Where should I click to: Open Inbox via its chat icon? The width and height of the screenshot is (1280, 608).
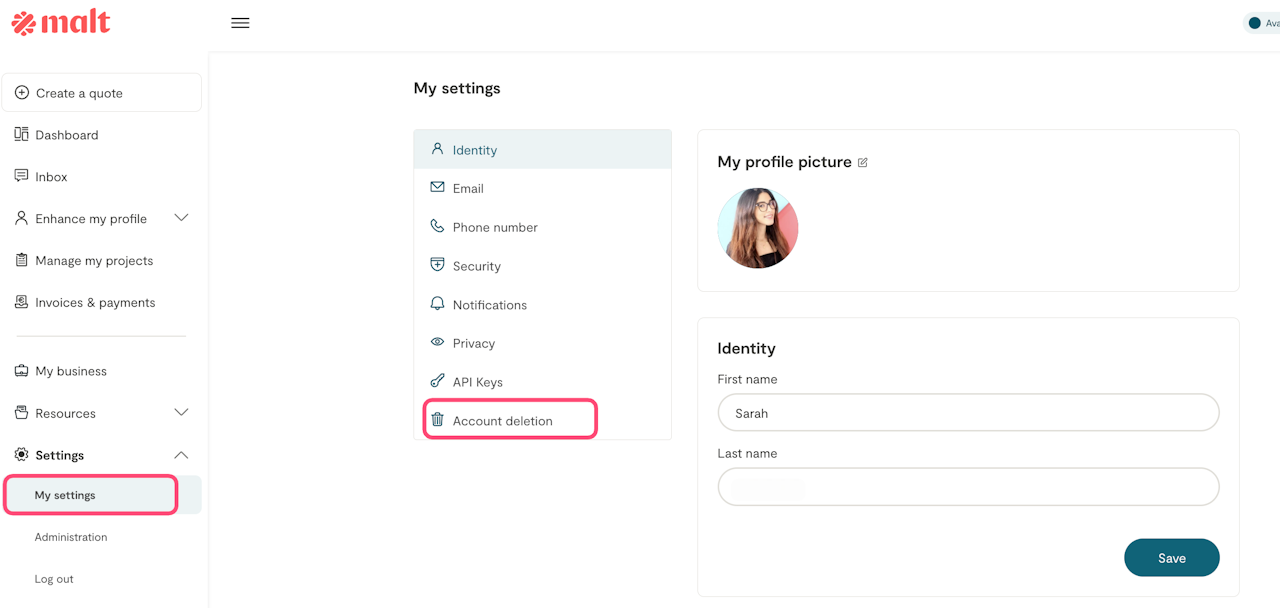[21, 176]
